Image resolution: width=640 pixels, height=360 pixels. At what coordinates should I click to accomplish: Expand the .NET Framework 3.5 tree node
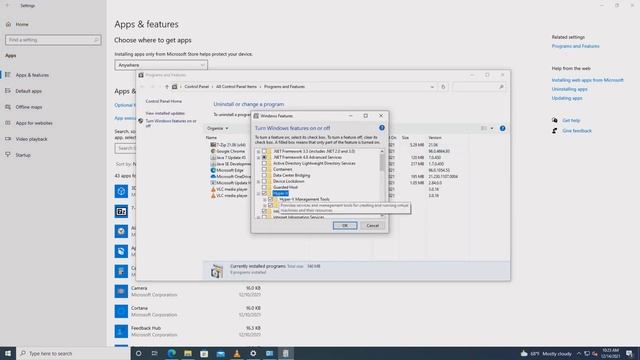coord(258,151)
